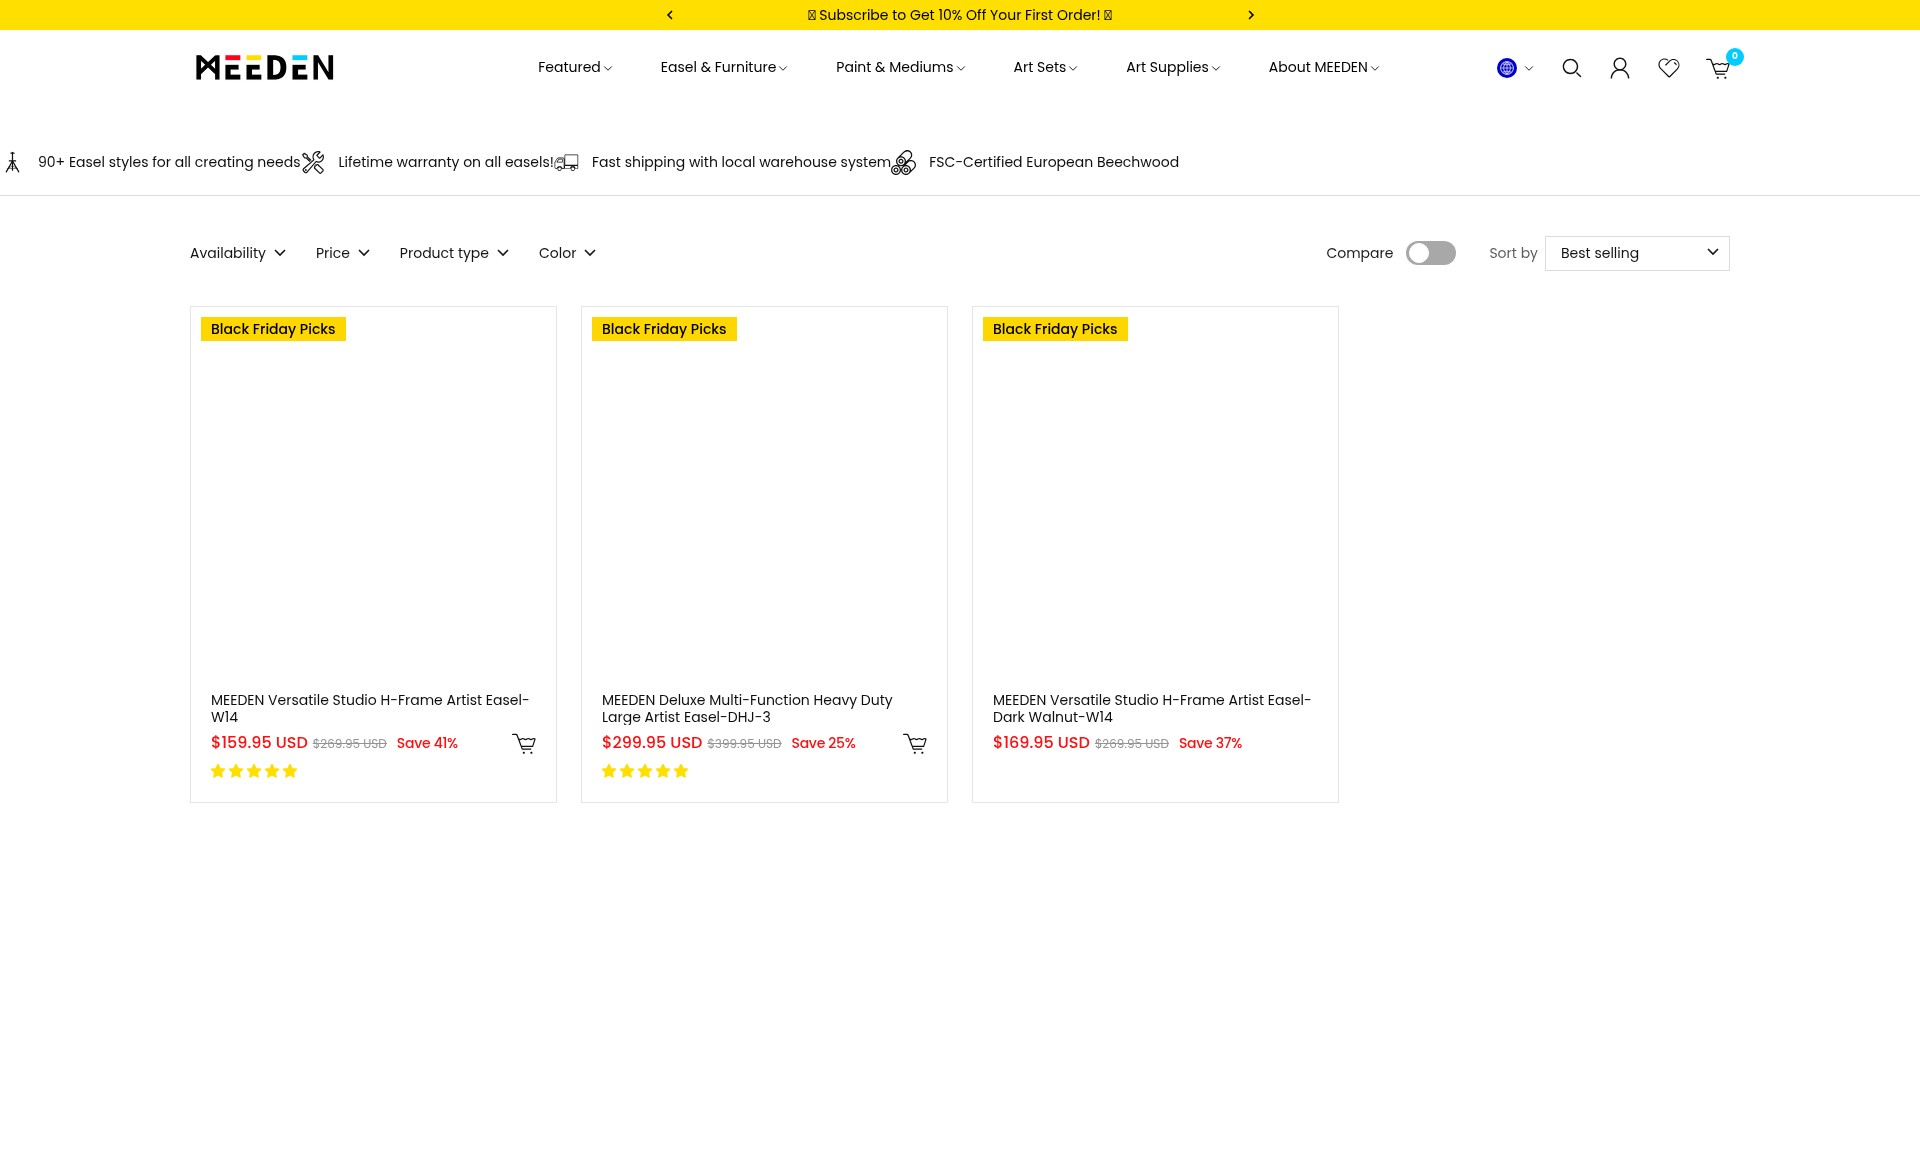Click Black Friday Picks badge on Easel-DHJ-3
The image size is (1920, 1166).
[x=664, y=329]
